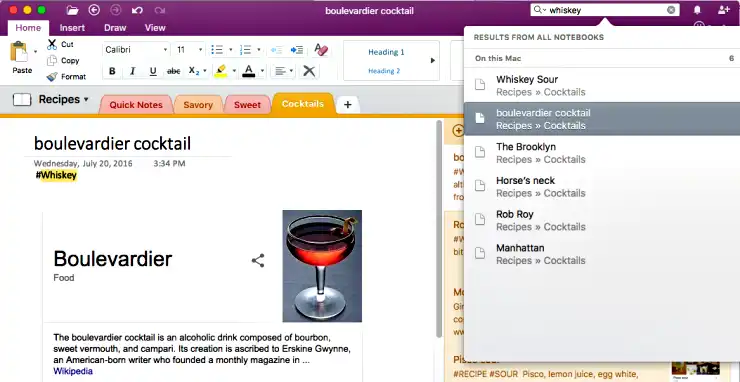Apply a bulleted list
The height and width of the screenshot is (382, 740).
point(217,50)
